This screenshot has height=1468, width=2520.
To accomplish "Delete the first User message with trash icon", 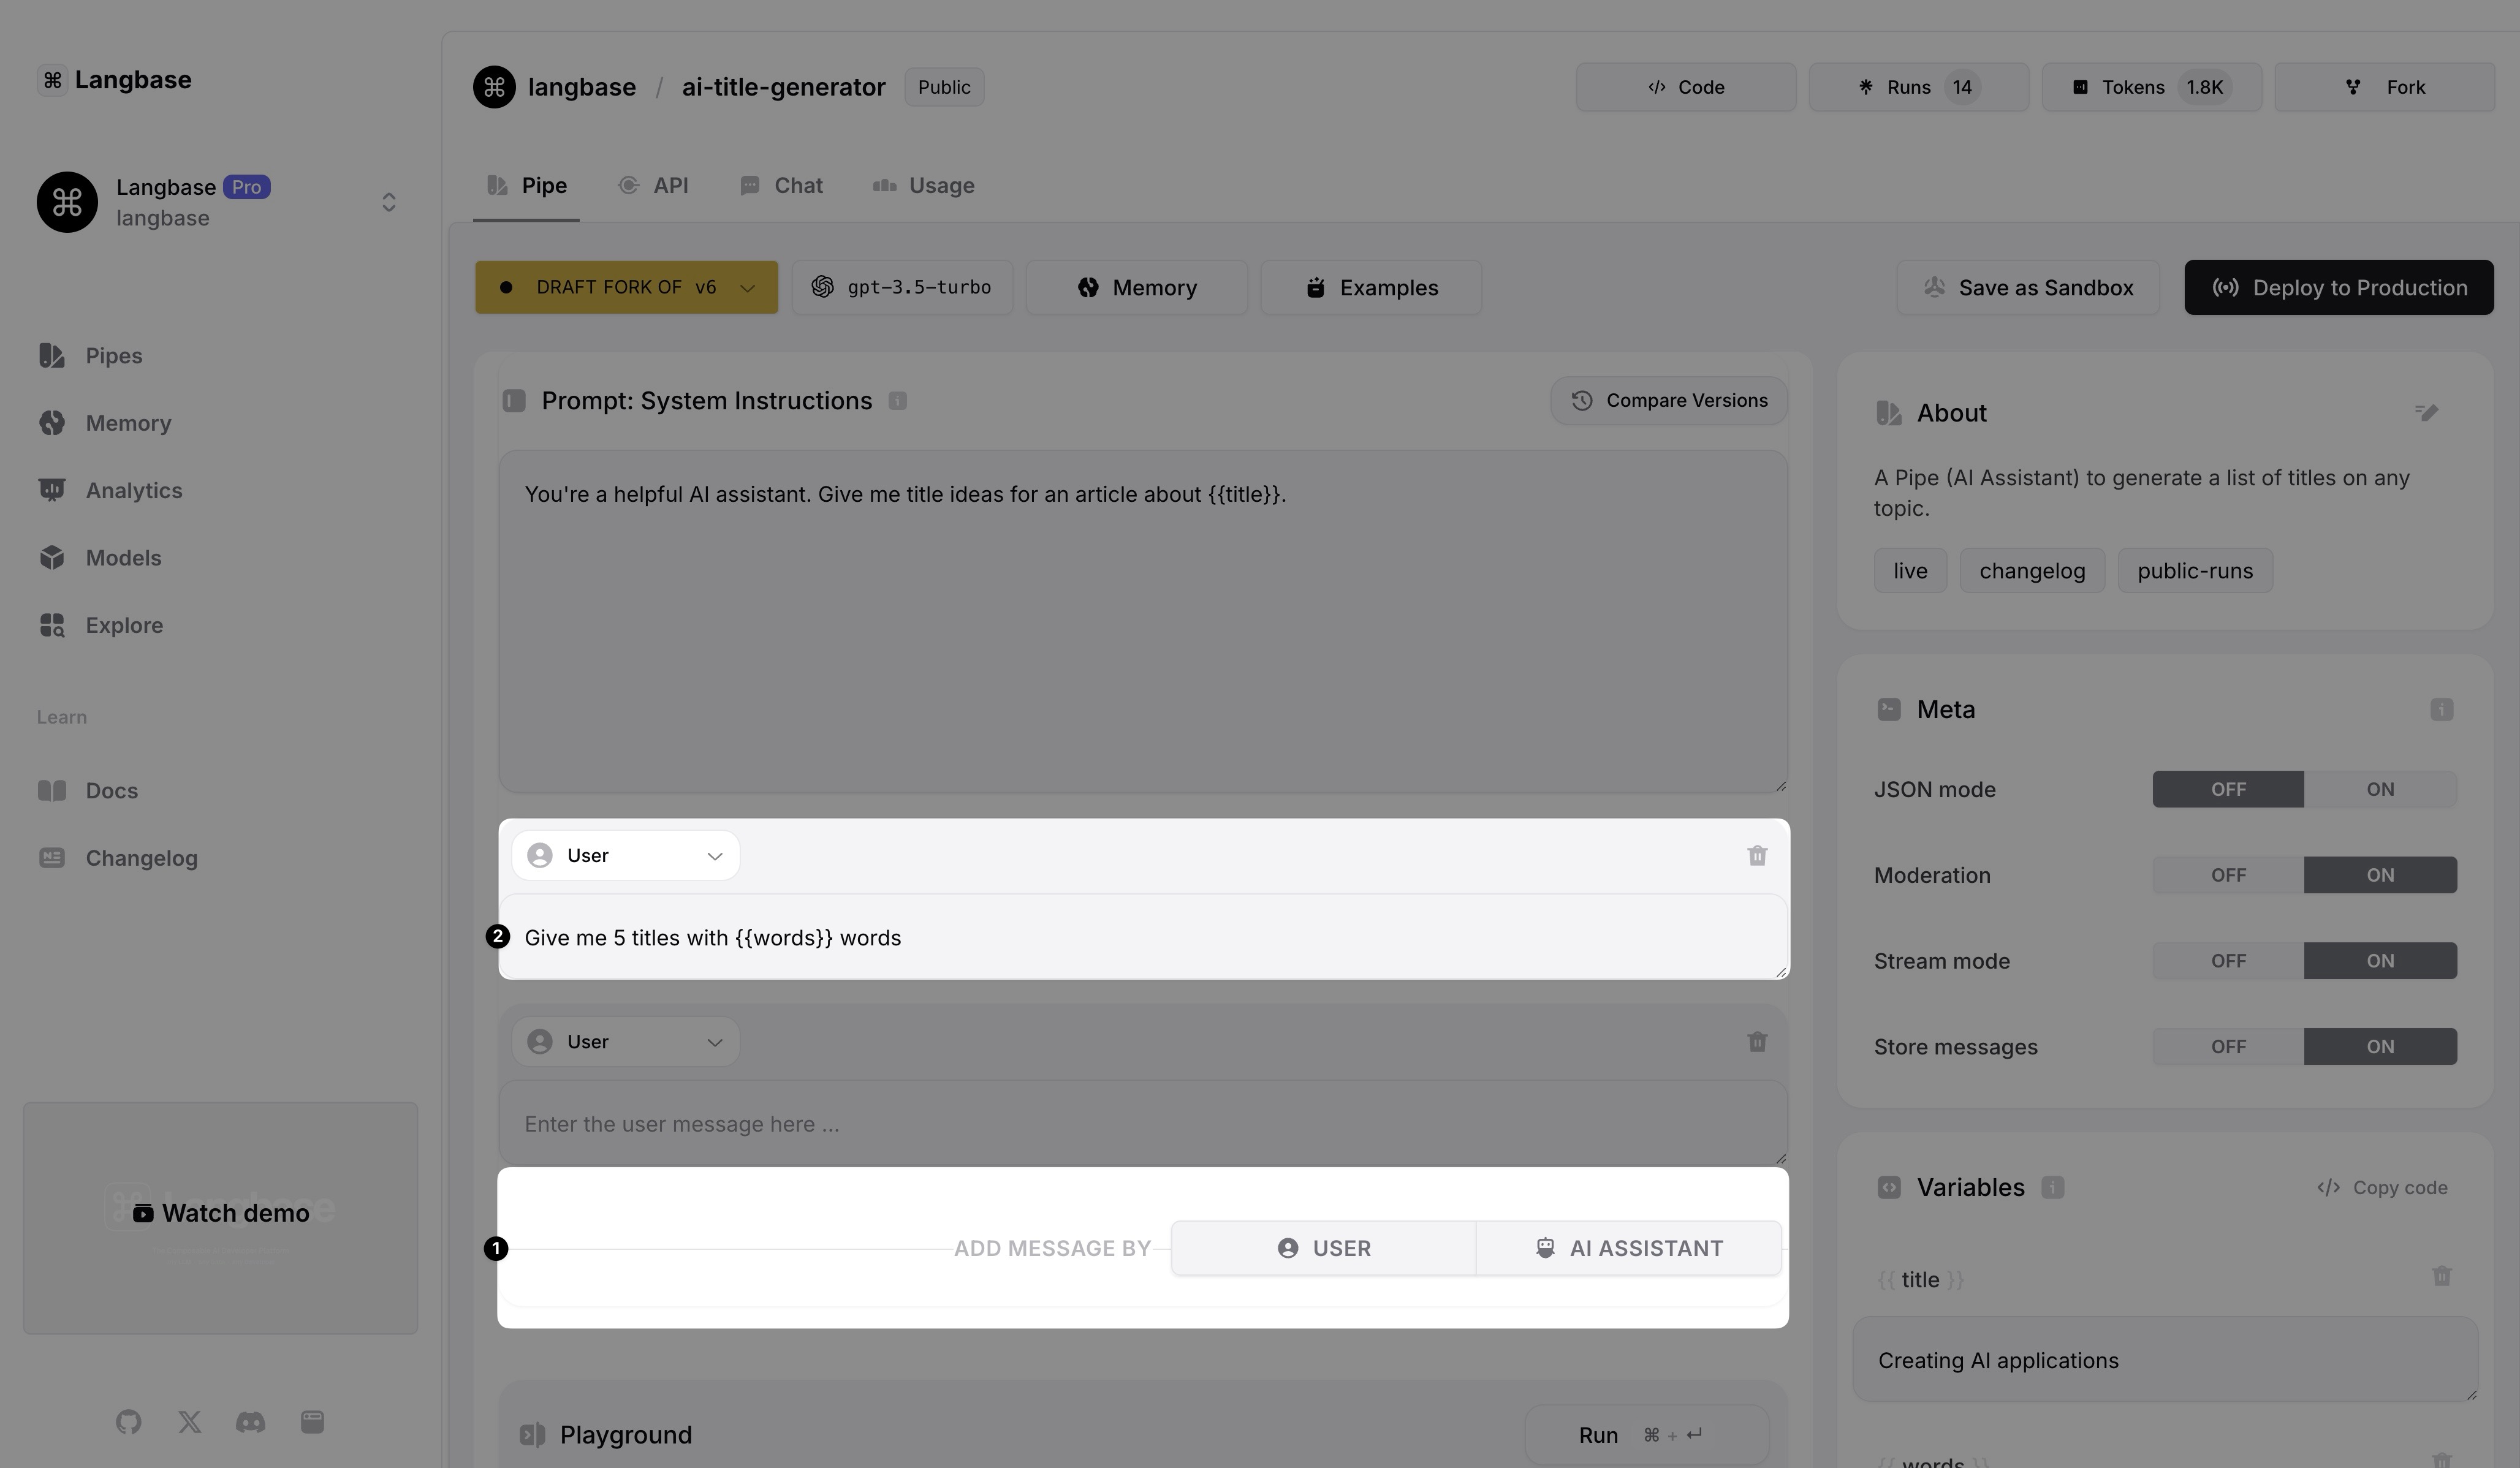I will (1756, 856).
